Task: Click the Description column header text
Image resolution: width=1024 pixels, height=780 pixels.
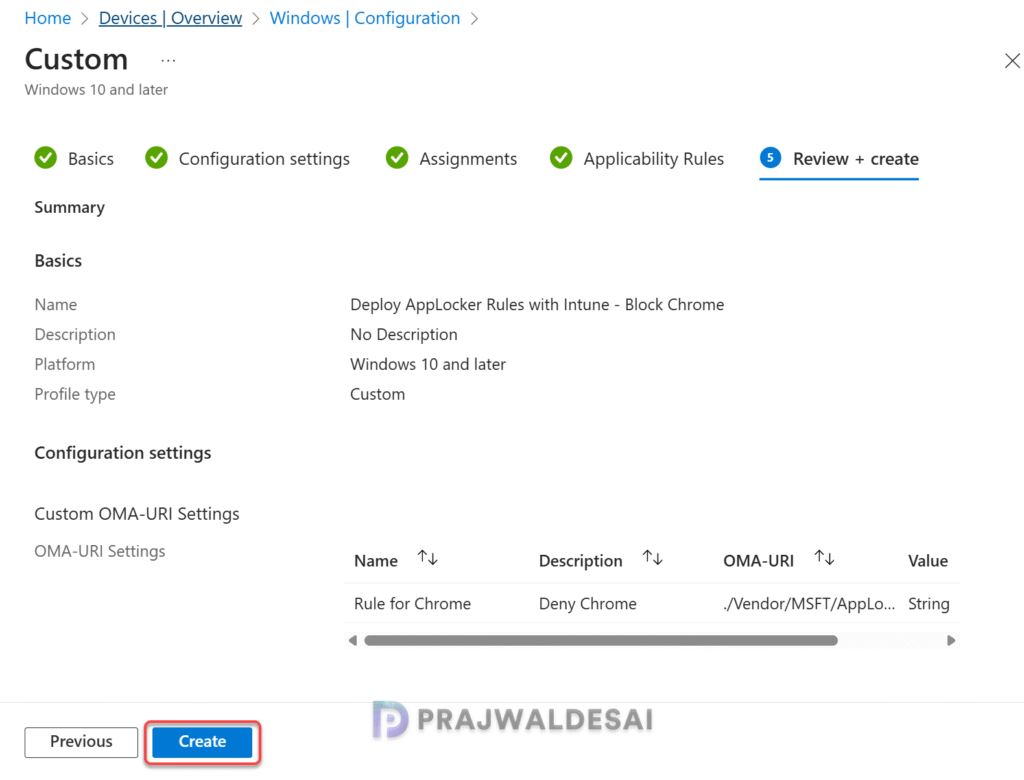Action: (580, 561)
